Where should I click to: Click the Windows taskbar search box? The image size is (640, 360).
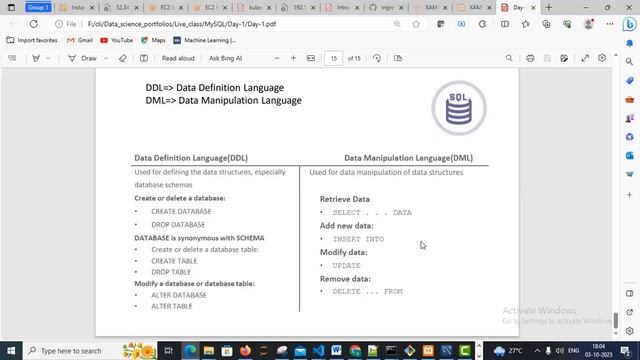(90, 351)
